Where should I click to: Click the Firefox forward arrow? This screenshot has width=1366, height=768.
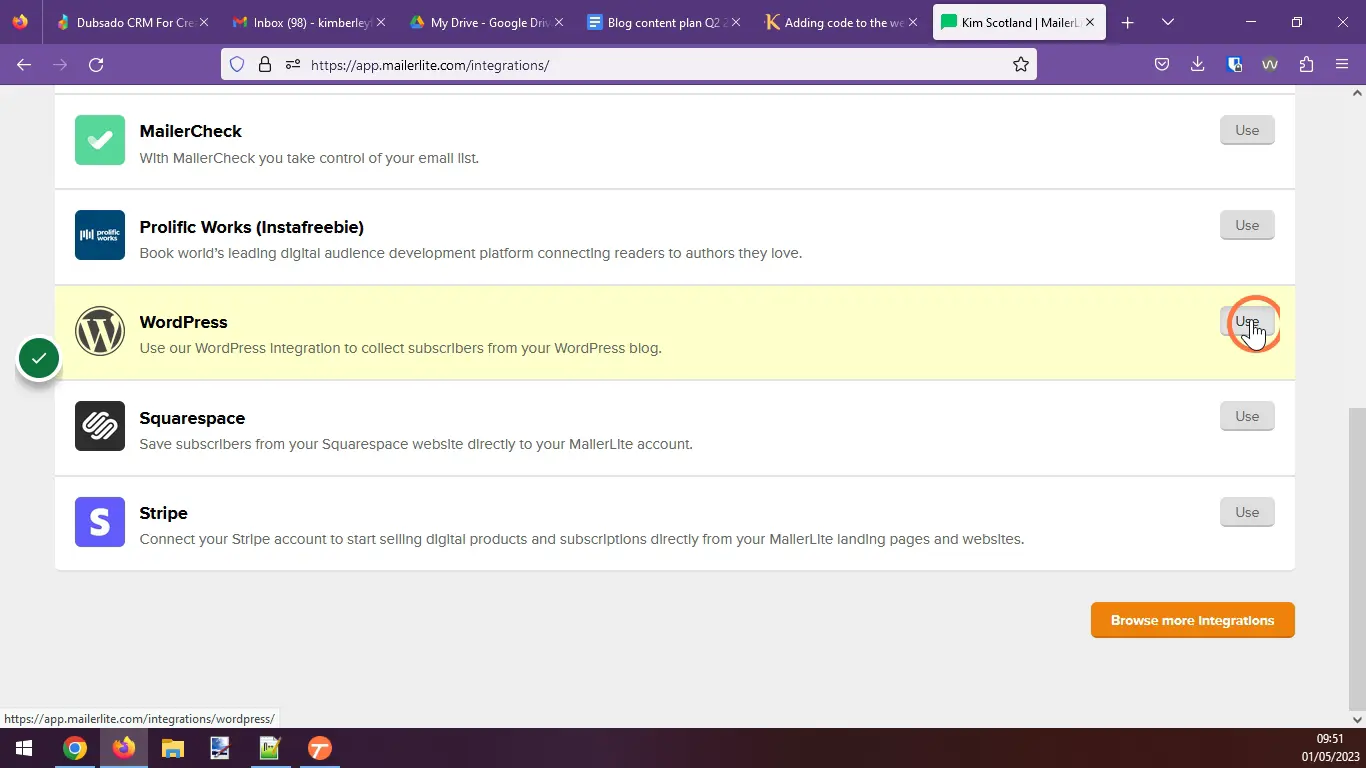click(60, 65)
